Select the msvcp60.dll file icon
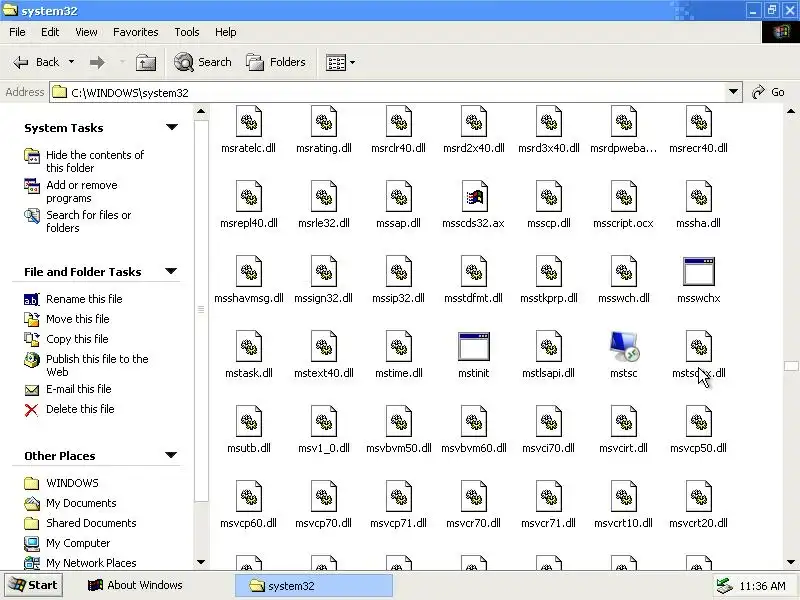The image size is (800, 600). point(249,496)
